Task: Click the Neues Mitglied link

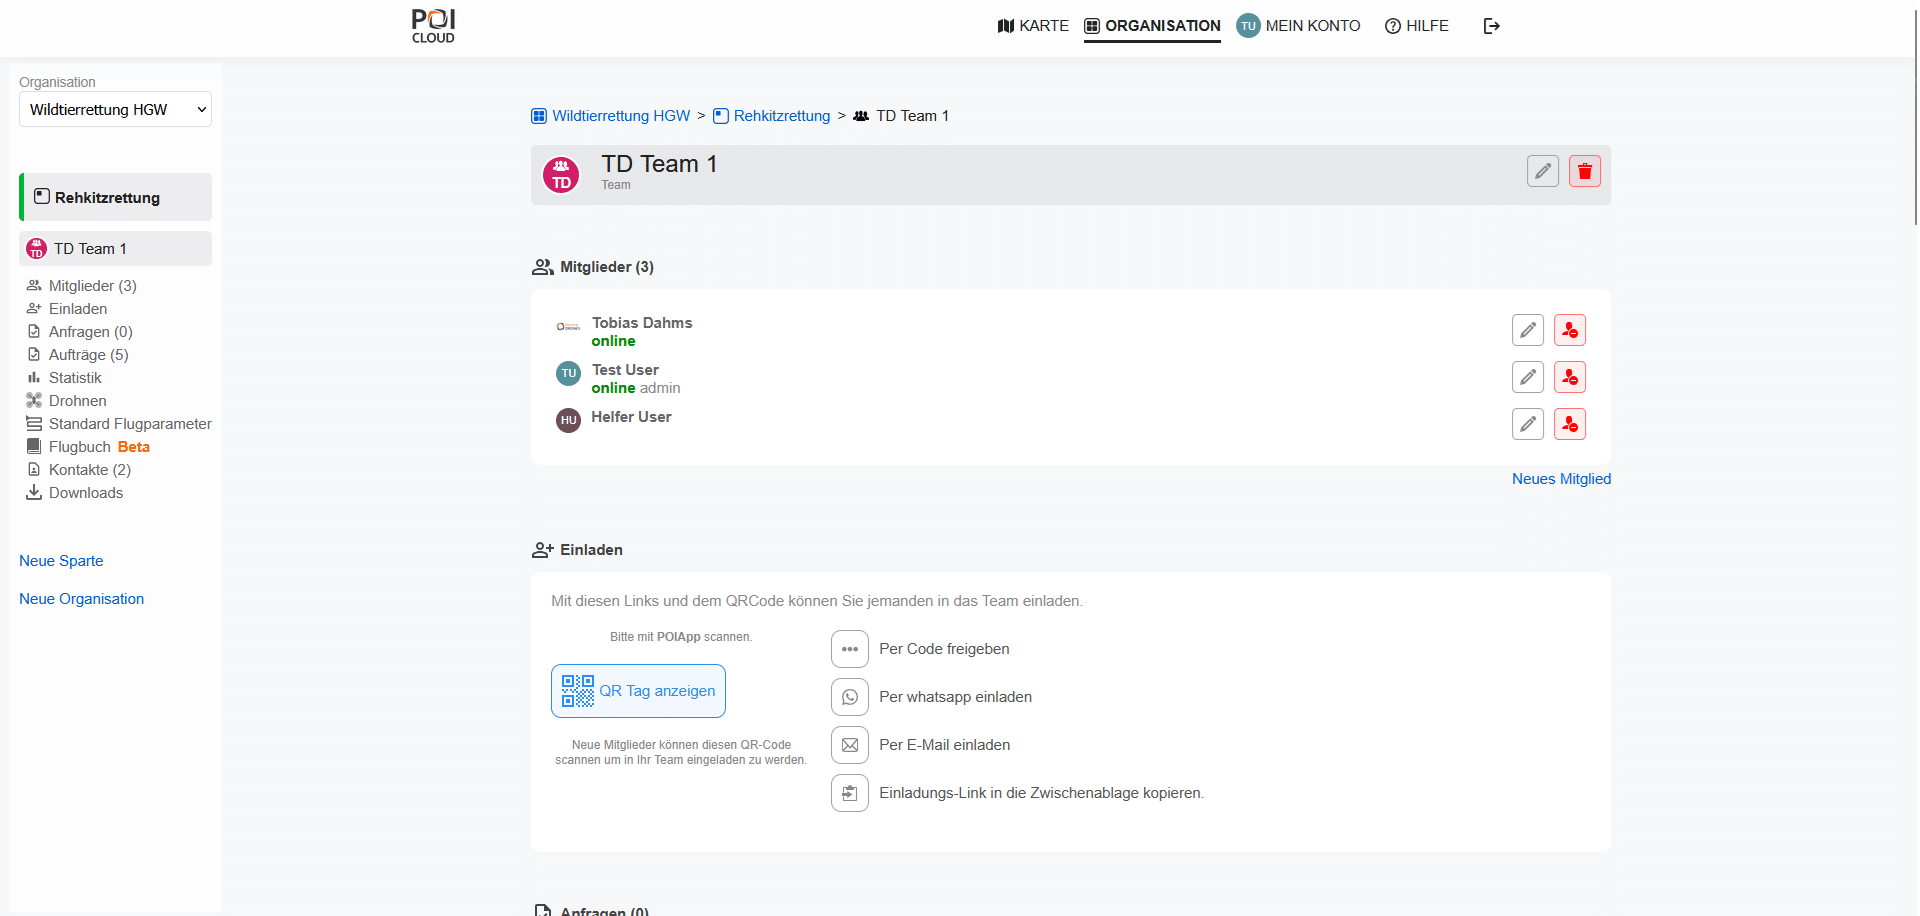Action: (1561, 479)
